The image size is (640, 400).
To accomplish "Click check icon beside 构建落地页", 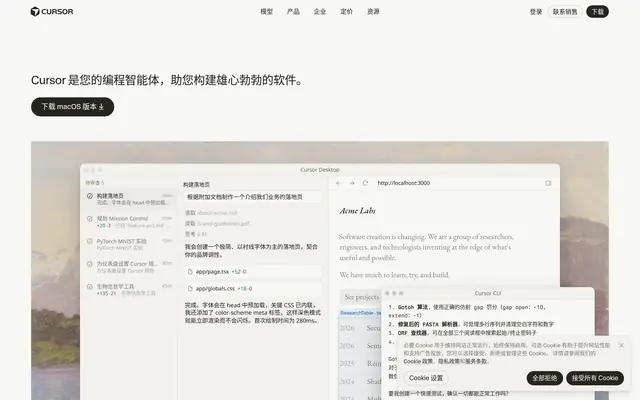I will pyautogui.click(x=90, y=196).
